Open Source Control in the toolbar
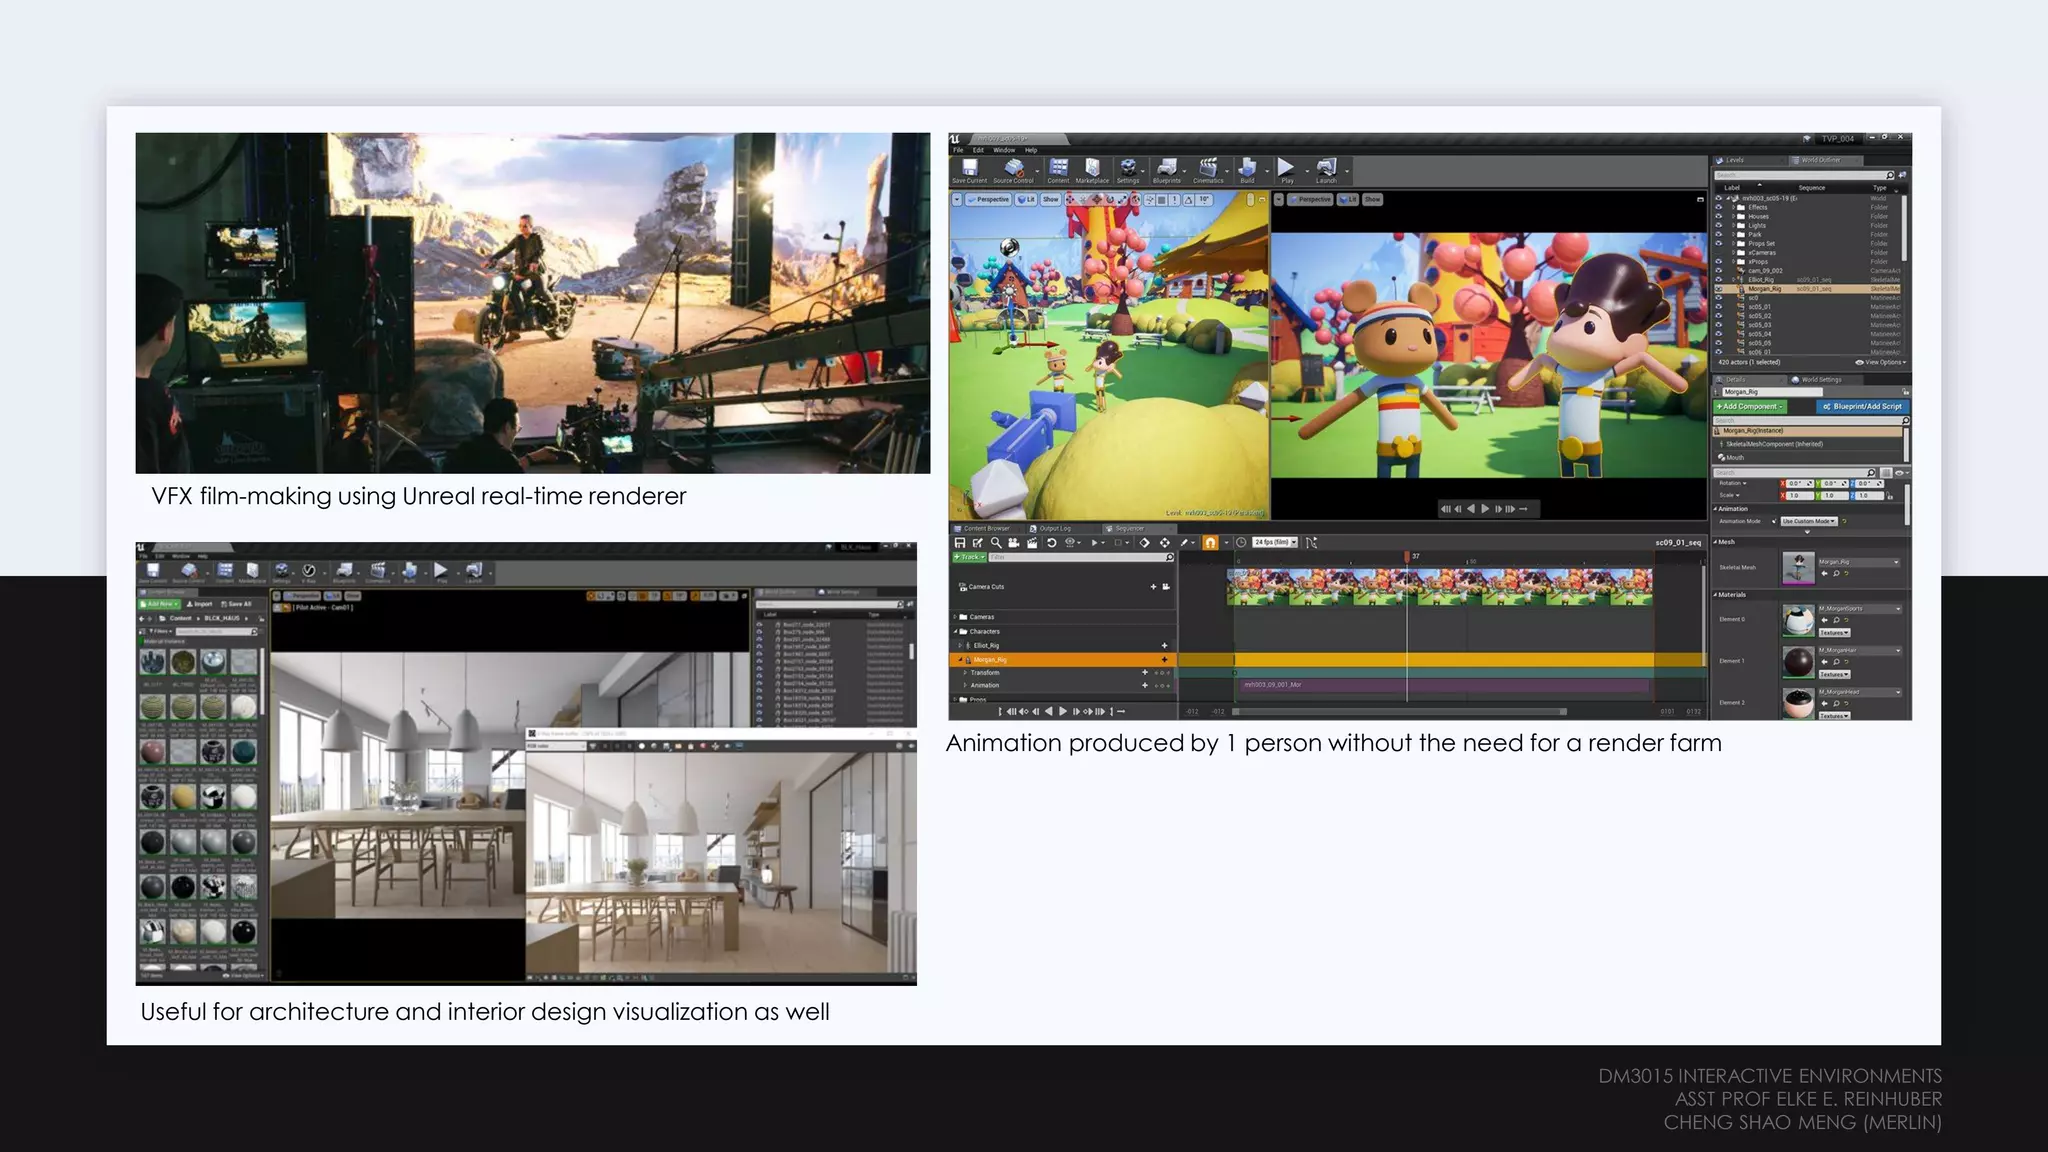2048x1152 pixels. (x=1013, y=170)
